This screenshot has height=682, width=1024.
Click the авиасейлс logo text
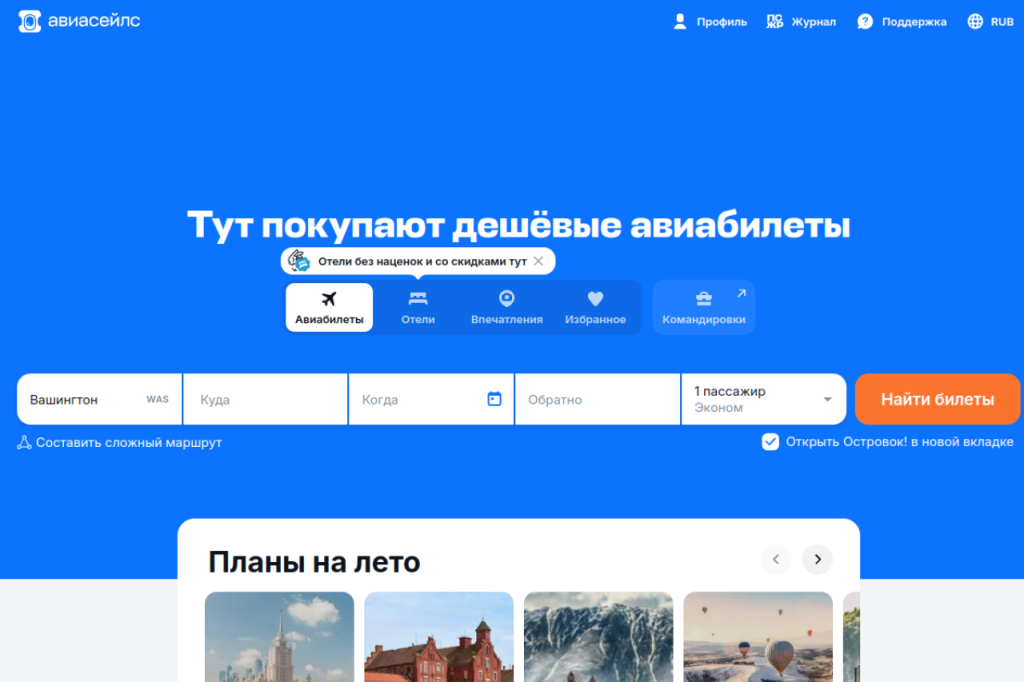(94, 21)
